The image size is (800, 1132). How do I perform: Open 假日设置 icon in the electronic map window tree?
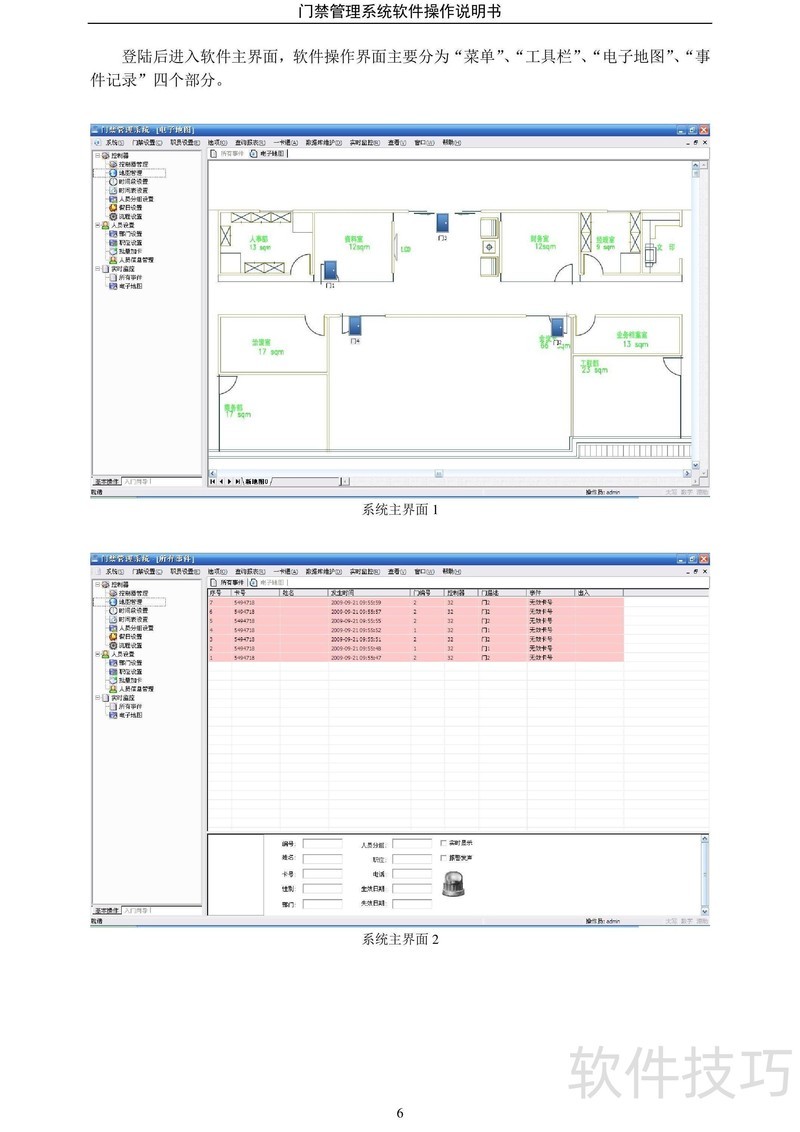[112, 208]
